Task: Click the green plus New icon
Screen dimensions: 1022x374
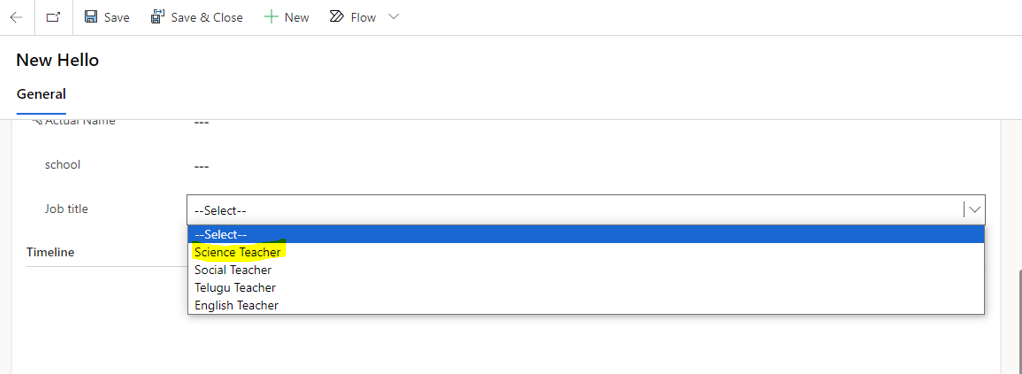Action: pos(270,17)
